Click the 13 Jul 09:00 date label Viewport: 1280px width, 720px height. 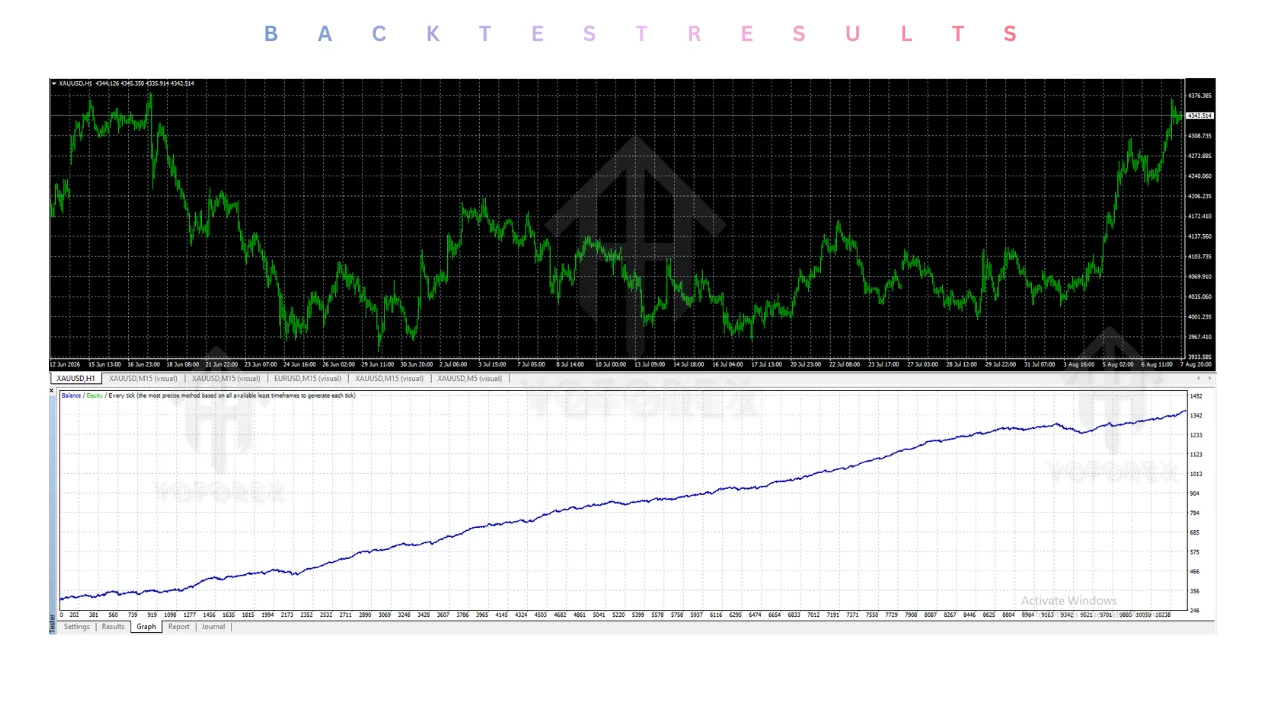(651, 365)
